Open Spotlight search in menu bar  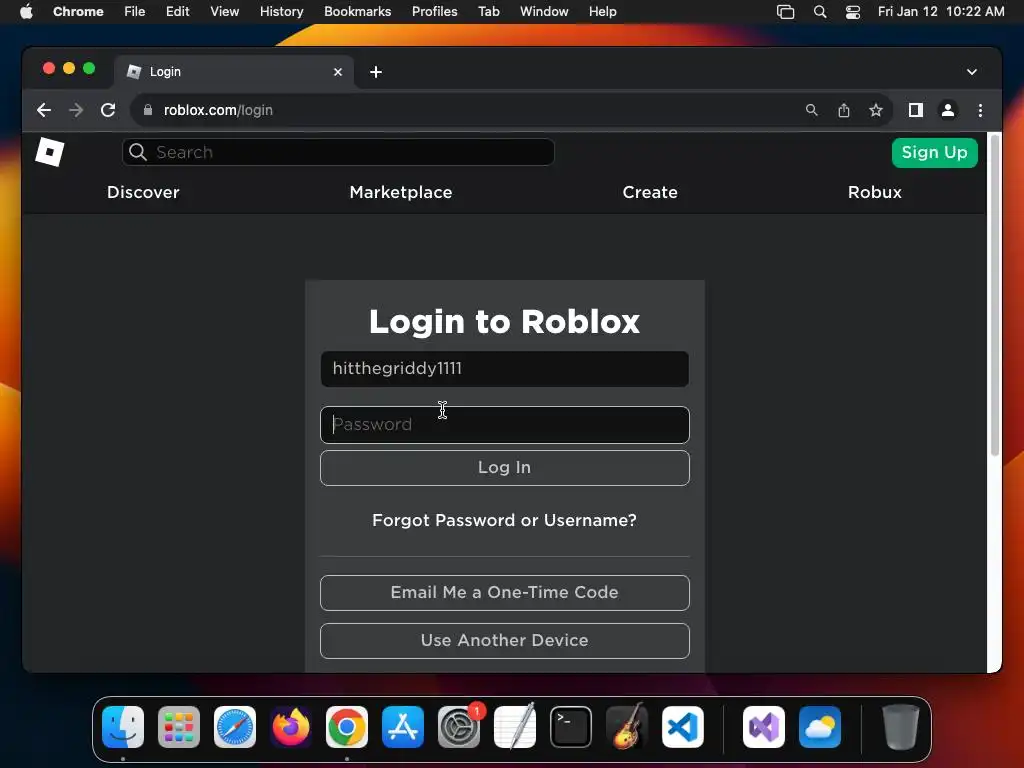(820, 12)
